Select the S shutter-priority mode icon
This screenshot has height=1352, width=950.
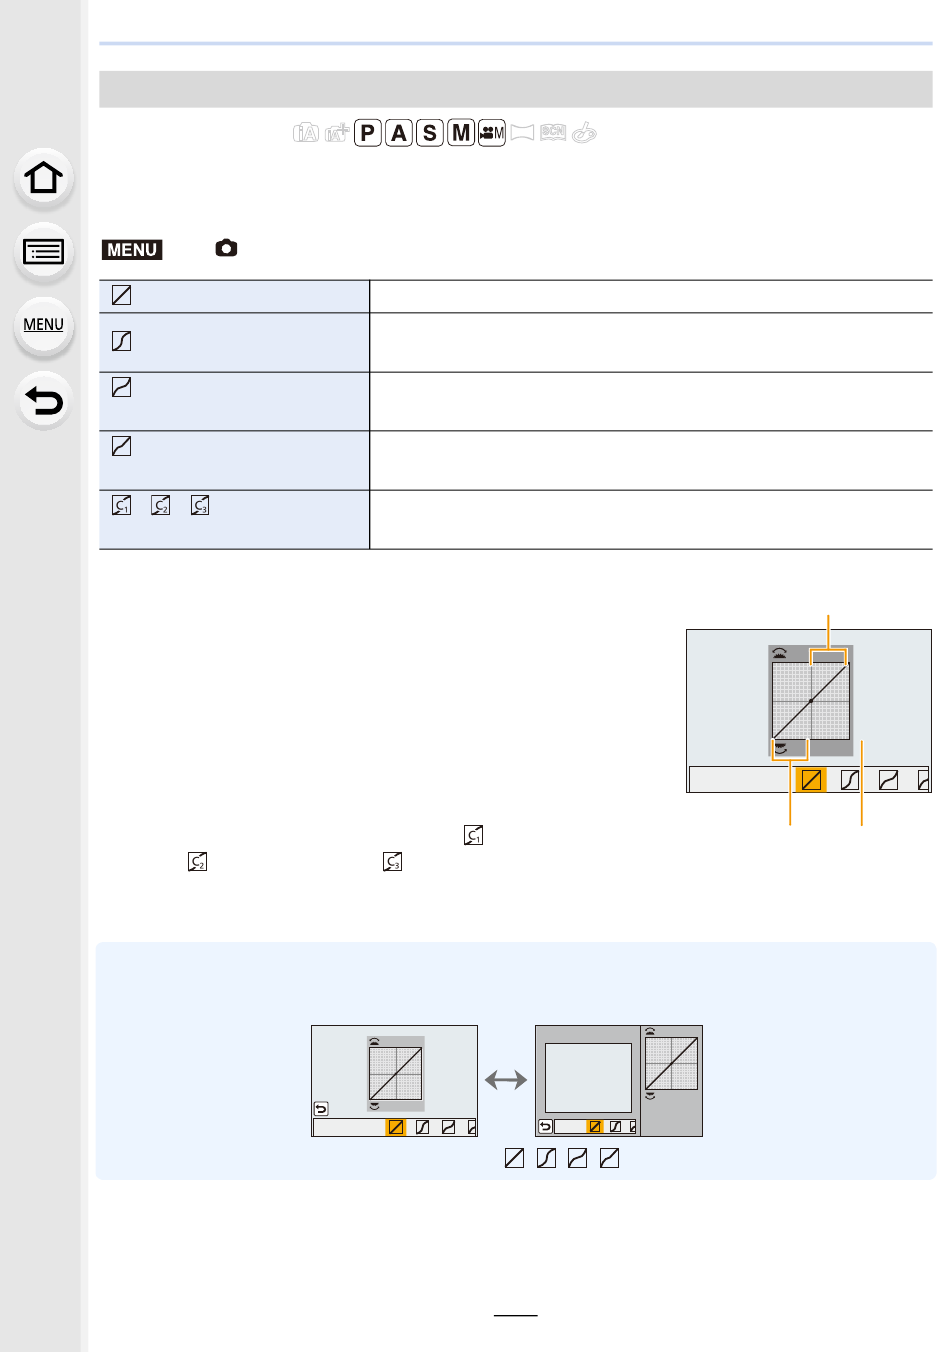click(430, 132)
